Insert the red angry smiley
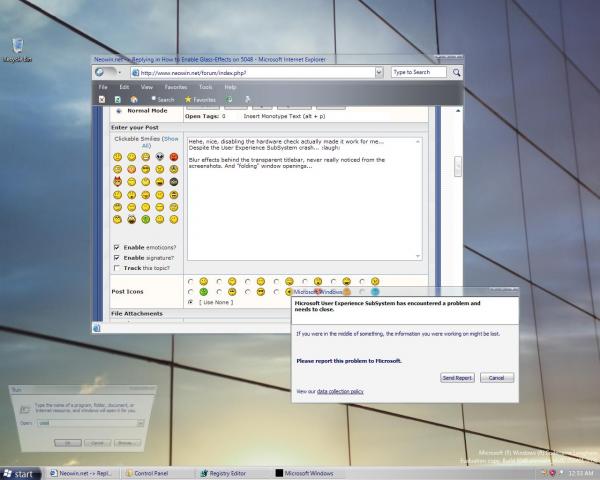Viewport: 600px width, 480px height. [174, 157]
